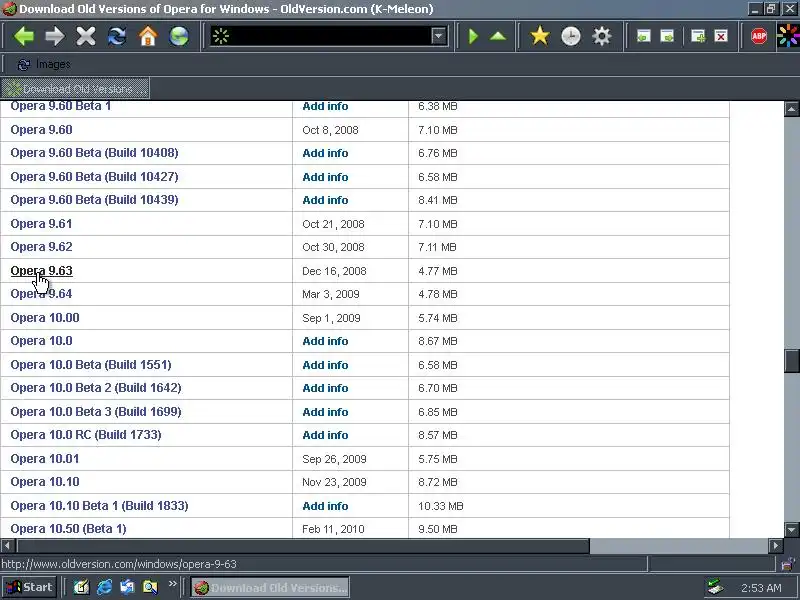Click the date Dec 16, 2008
Image resolution: width=800 pixels, height=600 pixels.
(334, 271)
